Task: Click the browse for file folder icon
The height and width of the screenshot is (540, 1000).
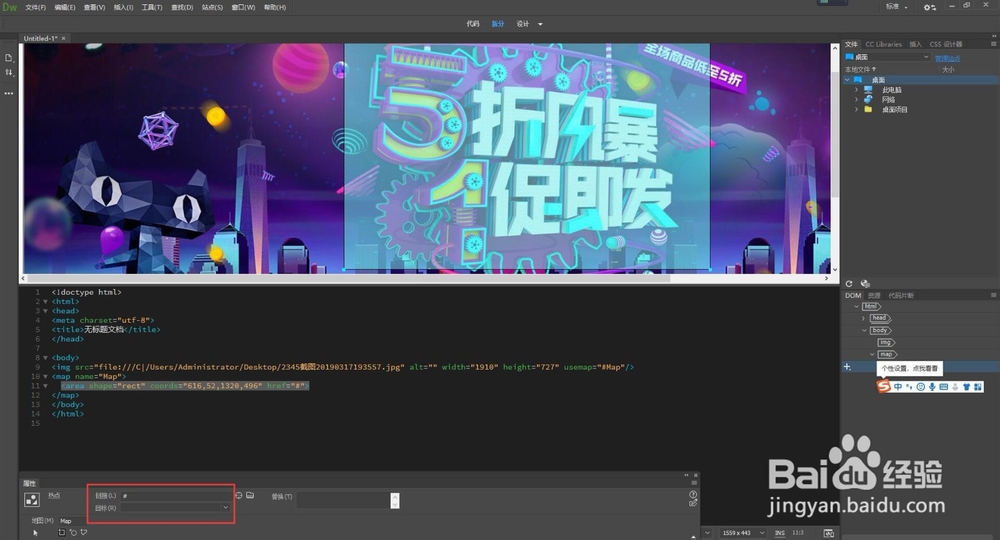Action: 250,495
